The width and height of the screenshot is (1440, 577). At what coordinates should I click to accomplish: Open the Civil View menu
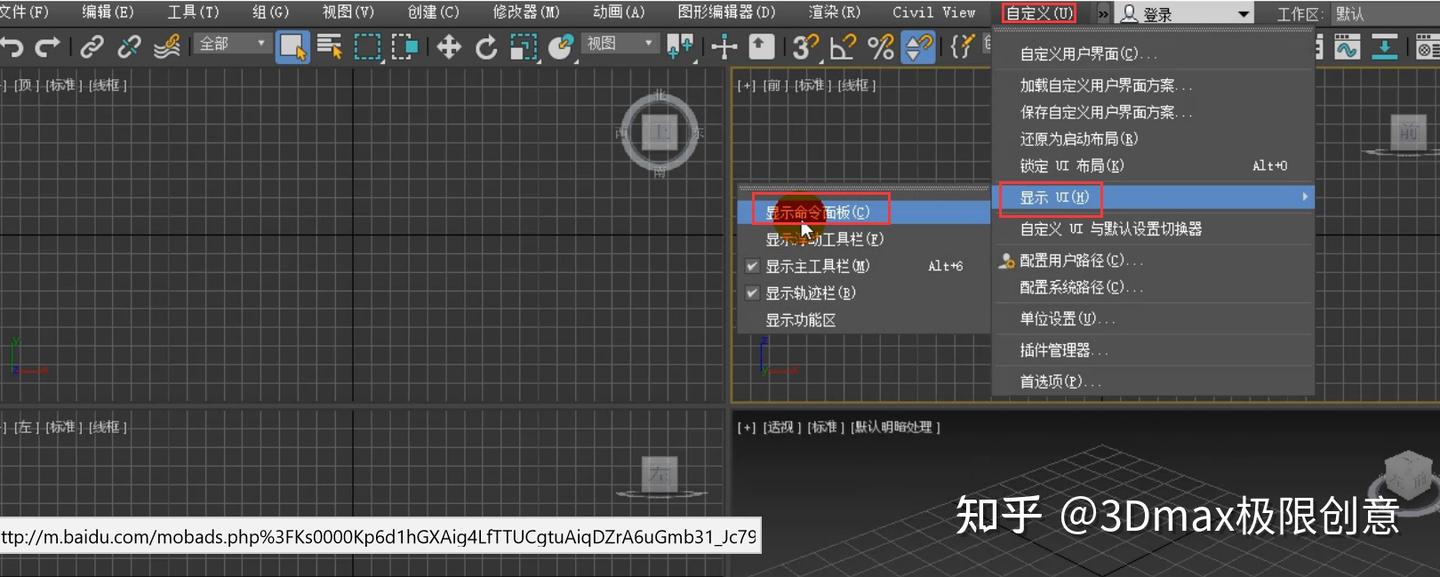[x=934, y=13]
